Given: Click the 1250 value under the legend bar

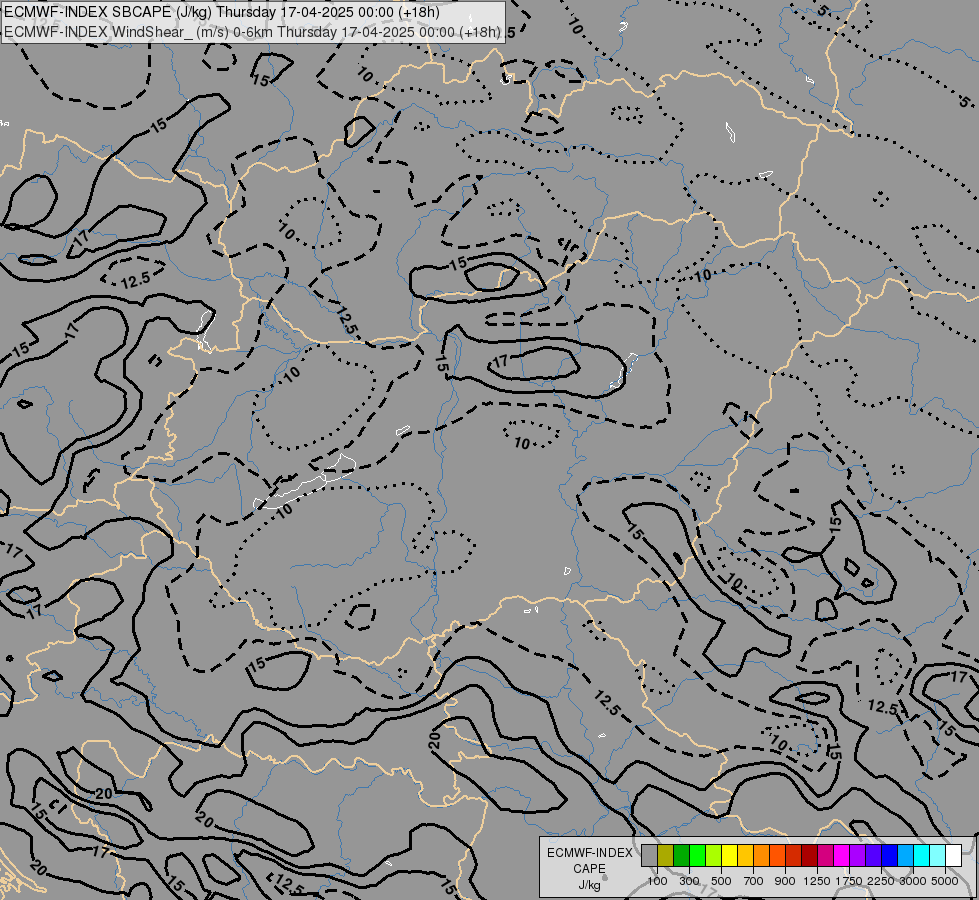Looking at the screenshot, I should pos(817,881).
